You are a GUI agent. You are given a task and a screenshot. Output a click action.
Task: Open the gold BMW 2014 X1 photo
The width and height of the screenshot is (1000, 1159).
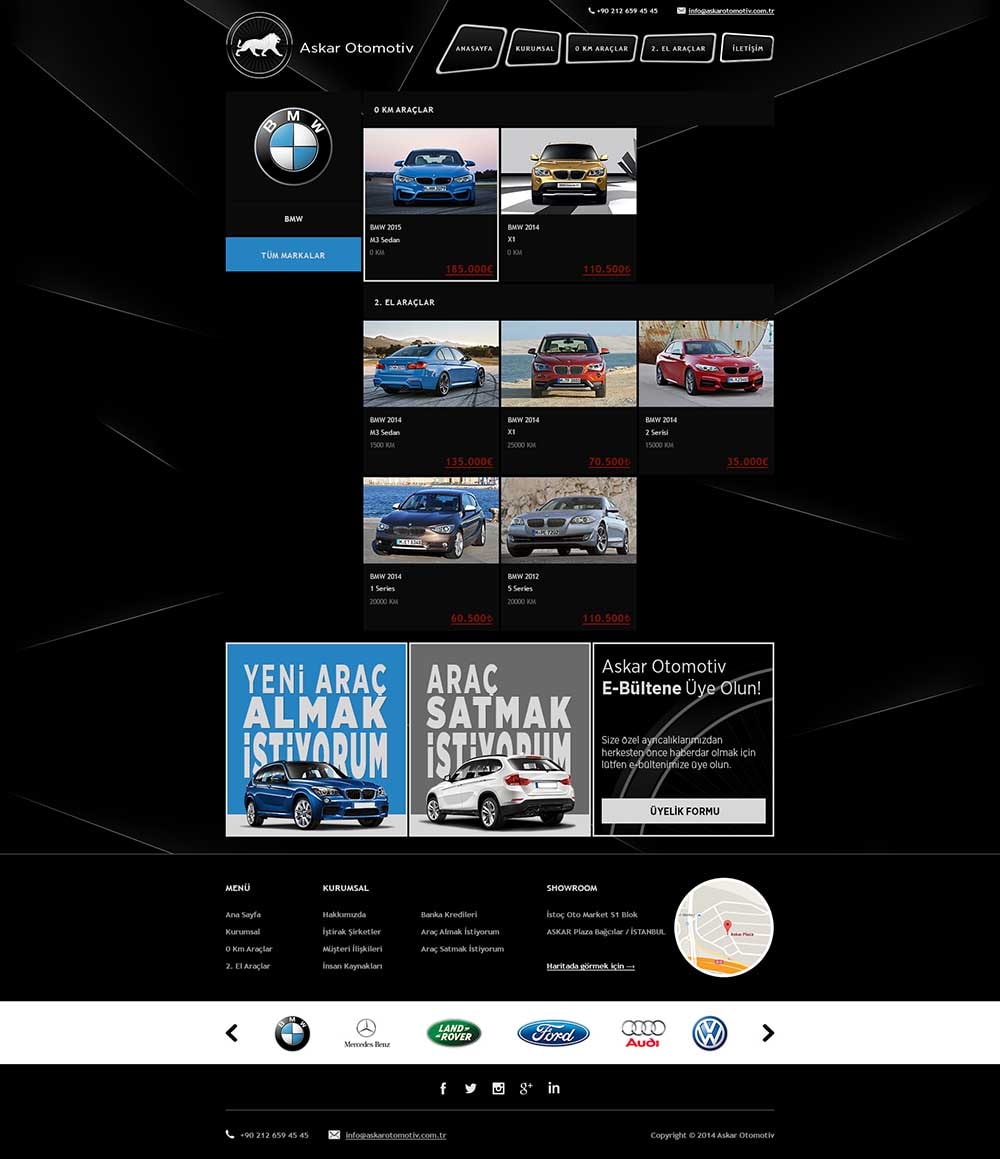(x=568, y=171)
